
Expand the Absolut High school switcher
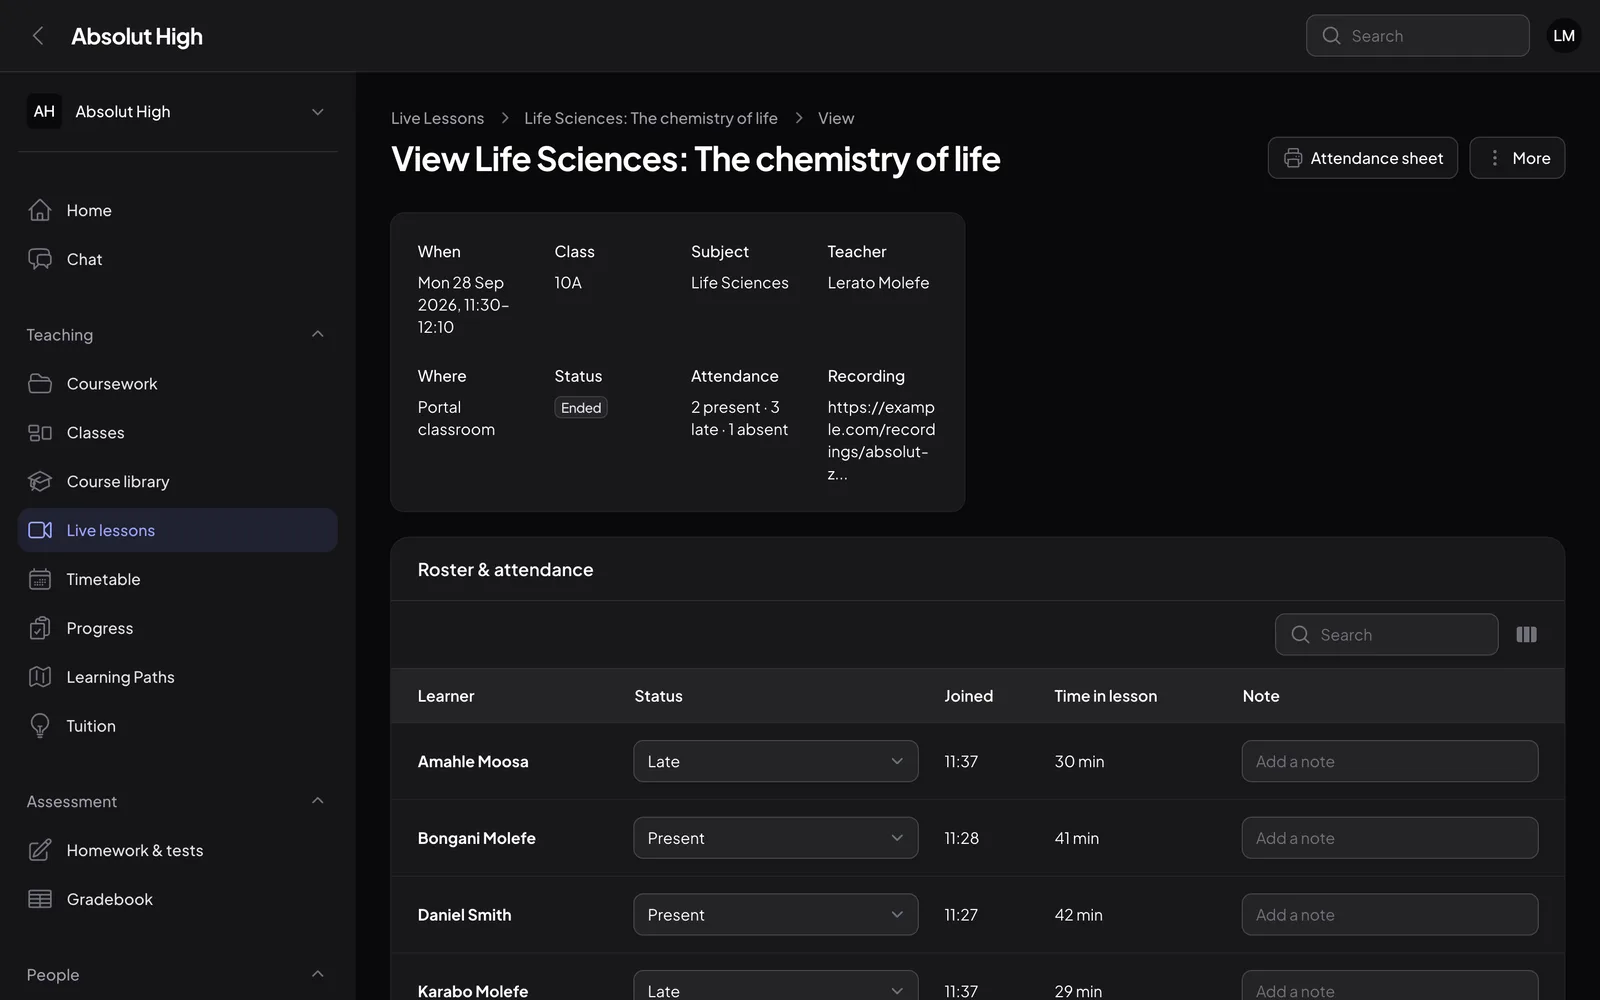click(178, 112)
